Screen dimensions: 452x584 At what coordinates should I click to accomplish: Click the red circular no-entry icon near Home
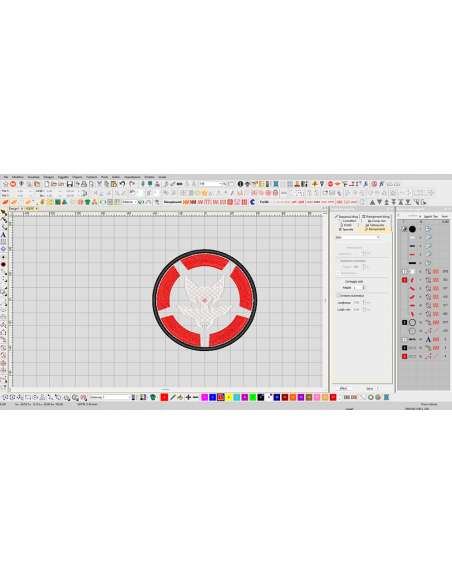point(13,184)
